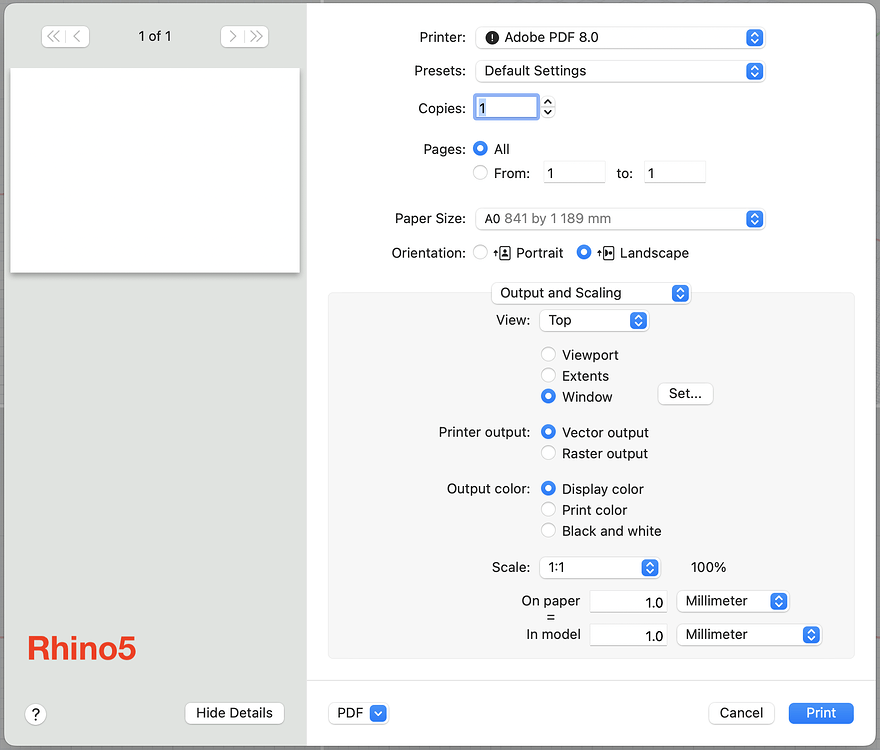Click the last-page double-arrow navigation icon

click(x=258, y=36)
